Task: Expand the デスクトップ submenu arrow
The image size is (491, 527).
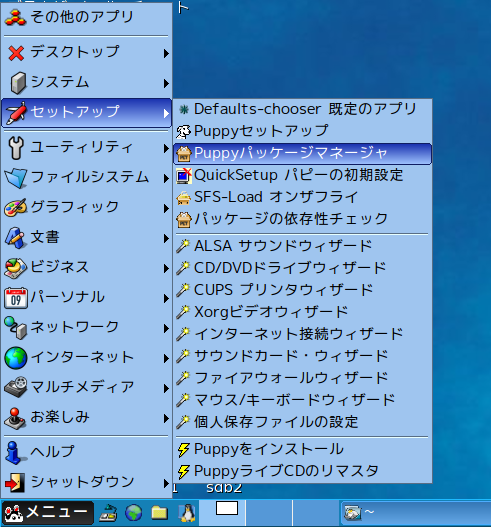Action: coord(166,53)
